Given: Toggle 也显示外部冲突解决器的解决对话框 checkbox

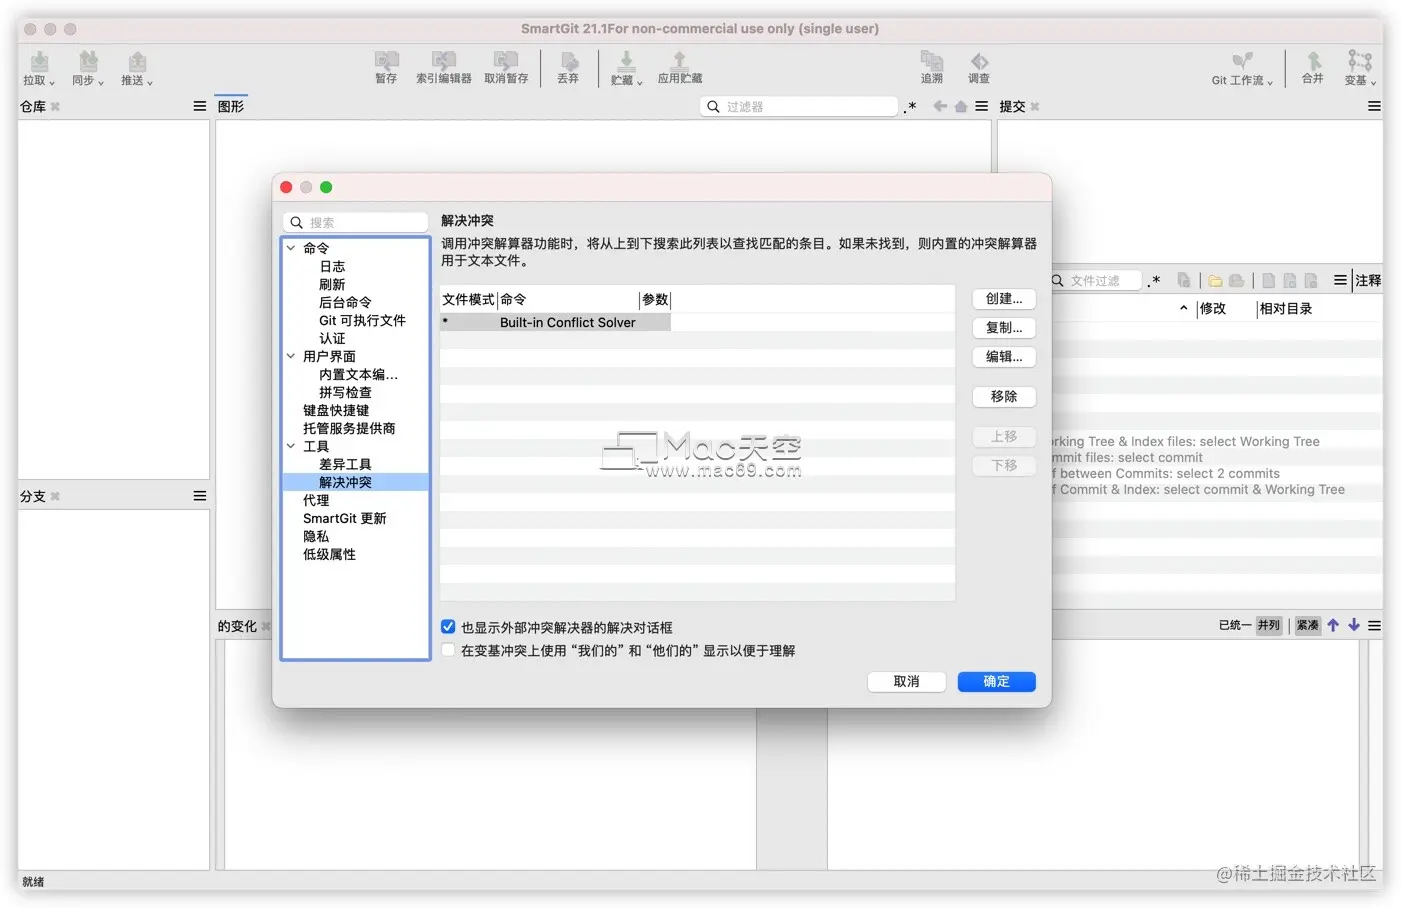Looking at the screenshot, I should tap(448, 627).
